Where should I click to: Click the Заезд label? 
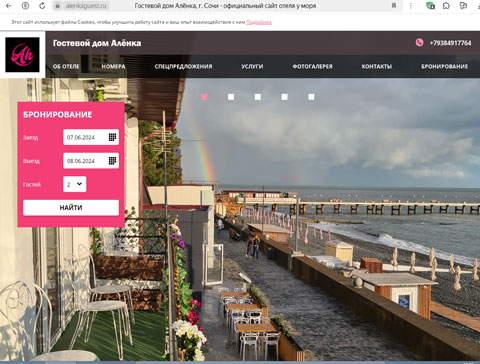pos(30,137)
